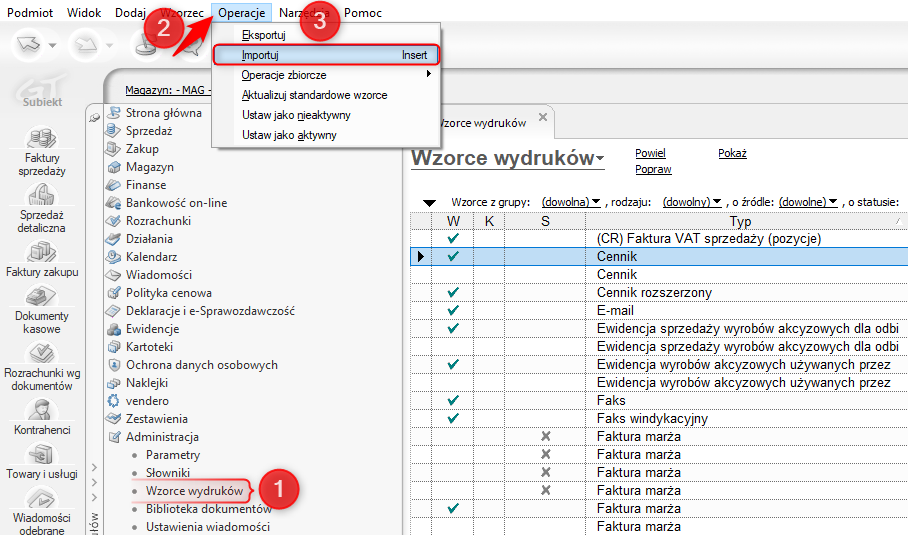Click the S cross mark of first Faktura marża
The image size is (908, 535).
(x=545, y=437)
